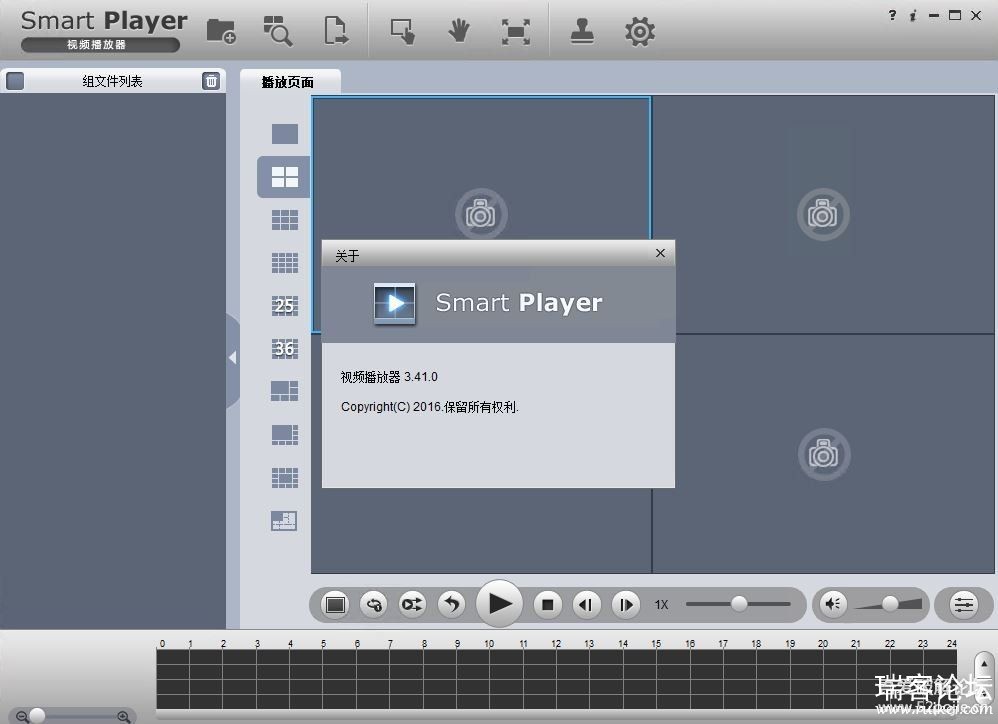Select the custom layout icon at bottom
The height and width of the screenshot is (724, 998).
(284, 520)
